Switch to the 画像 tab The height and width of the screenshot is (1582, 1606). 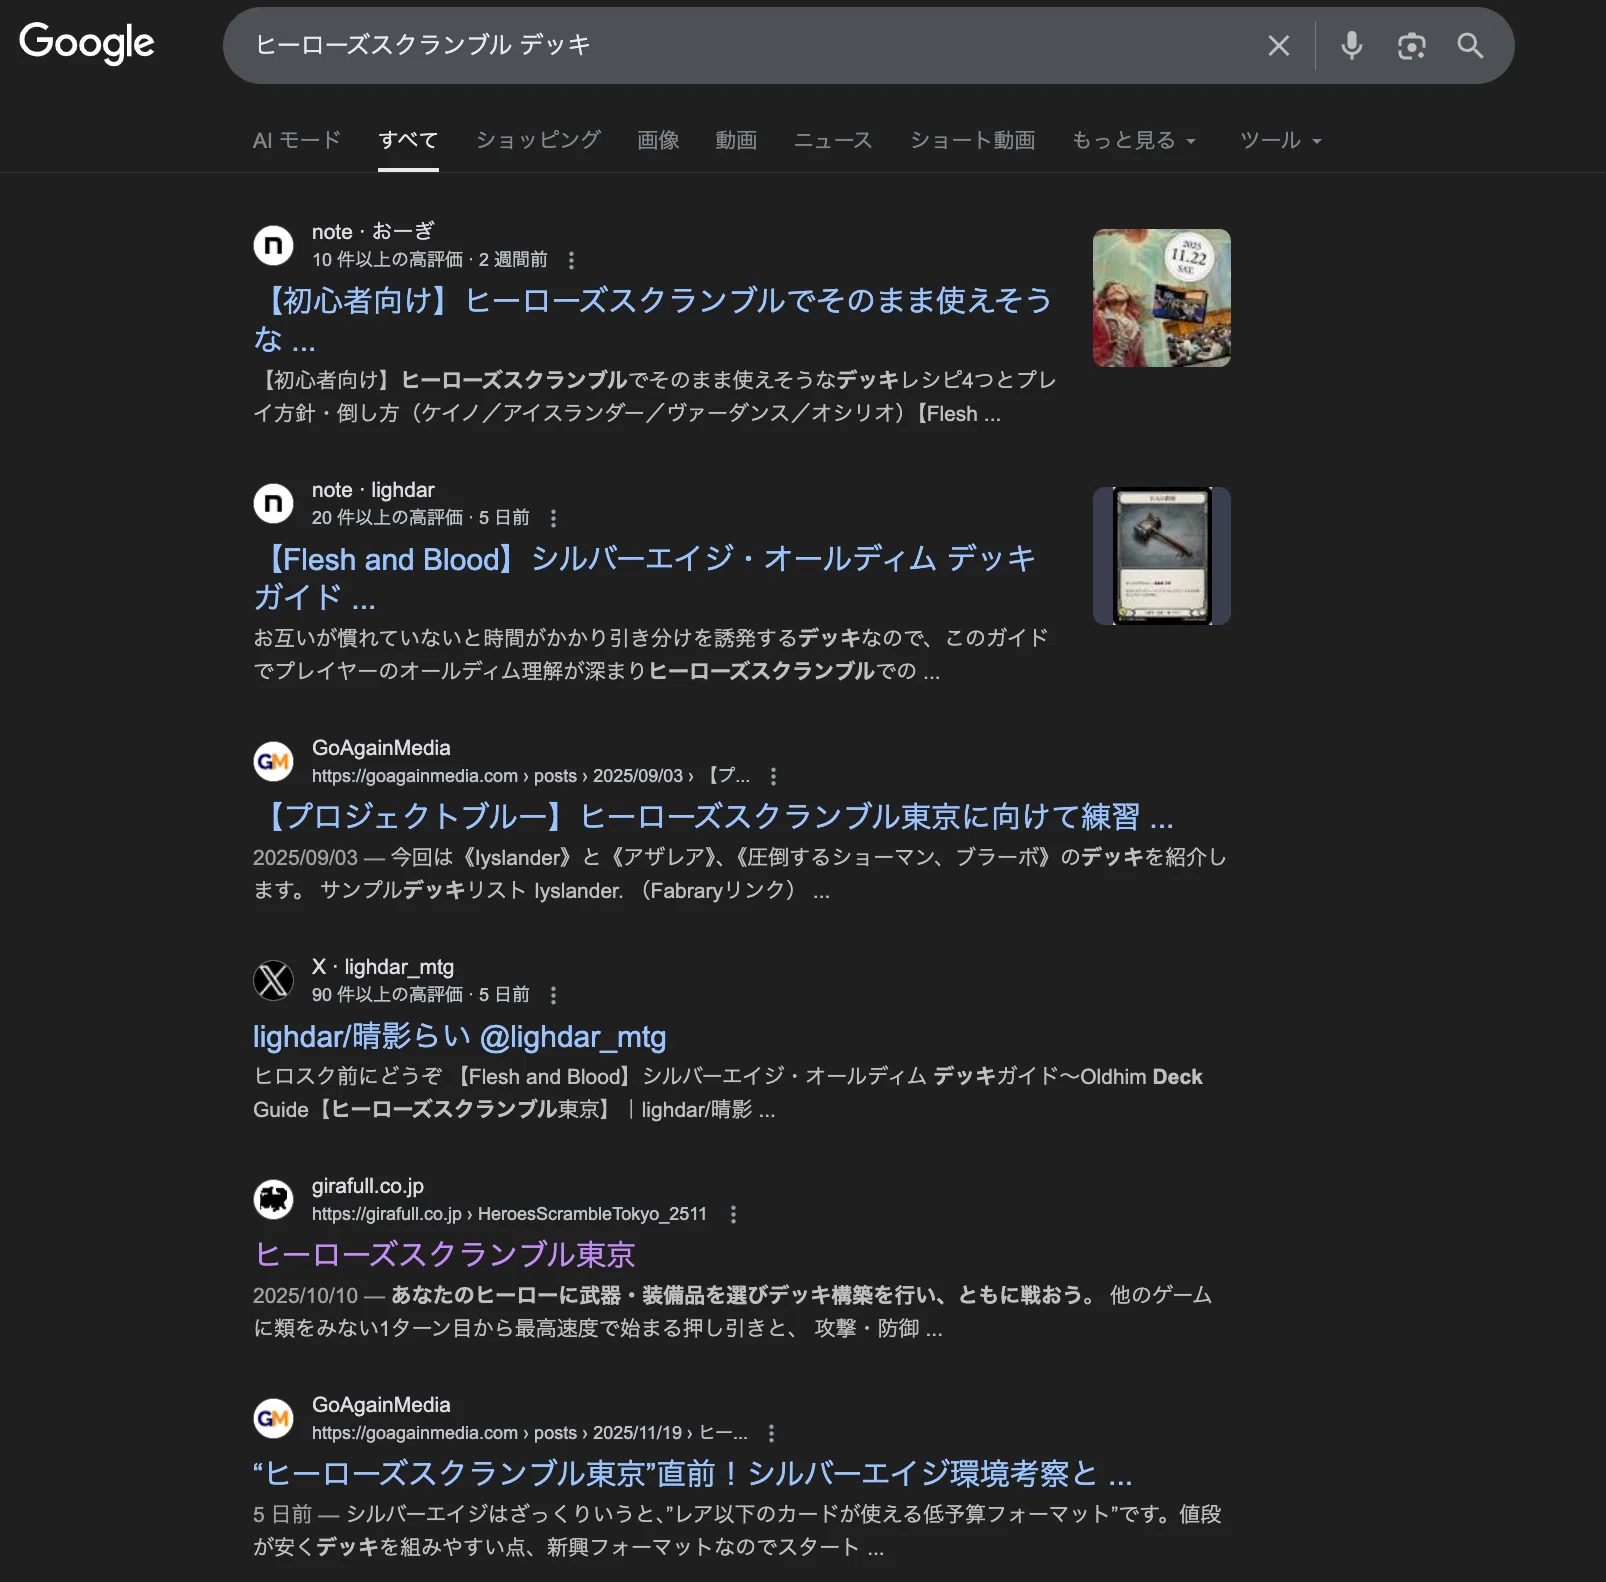tap(658, 140)
